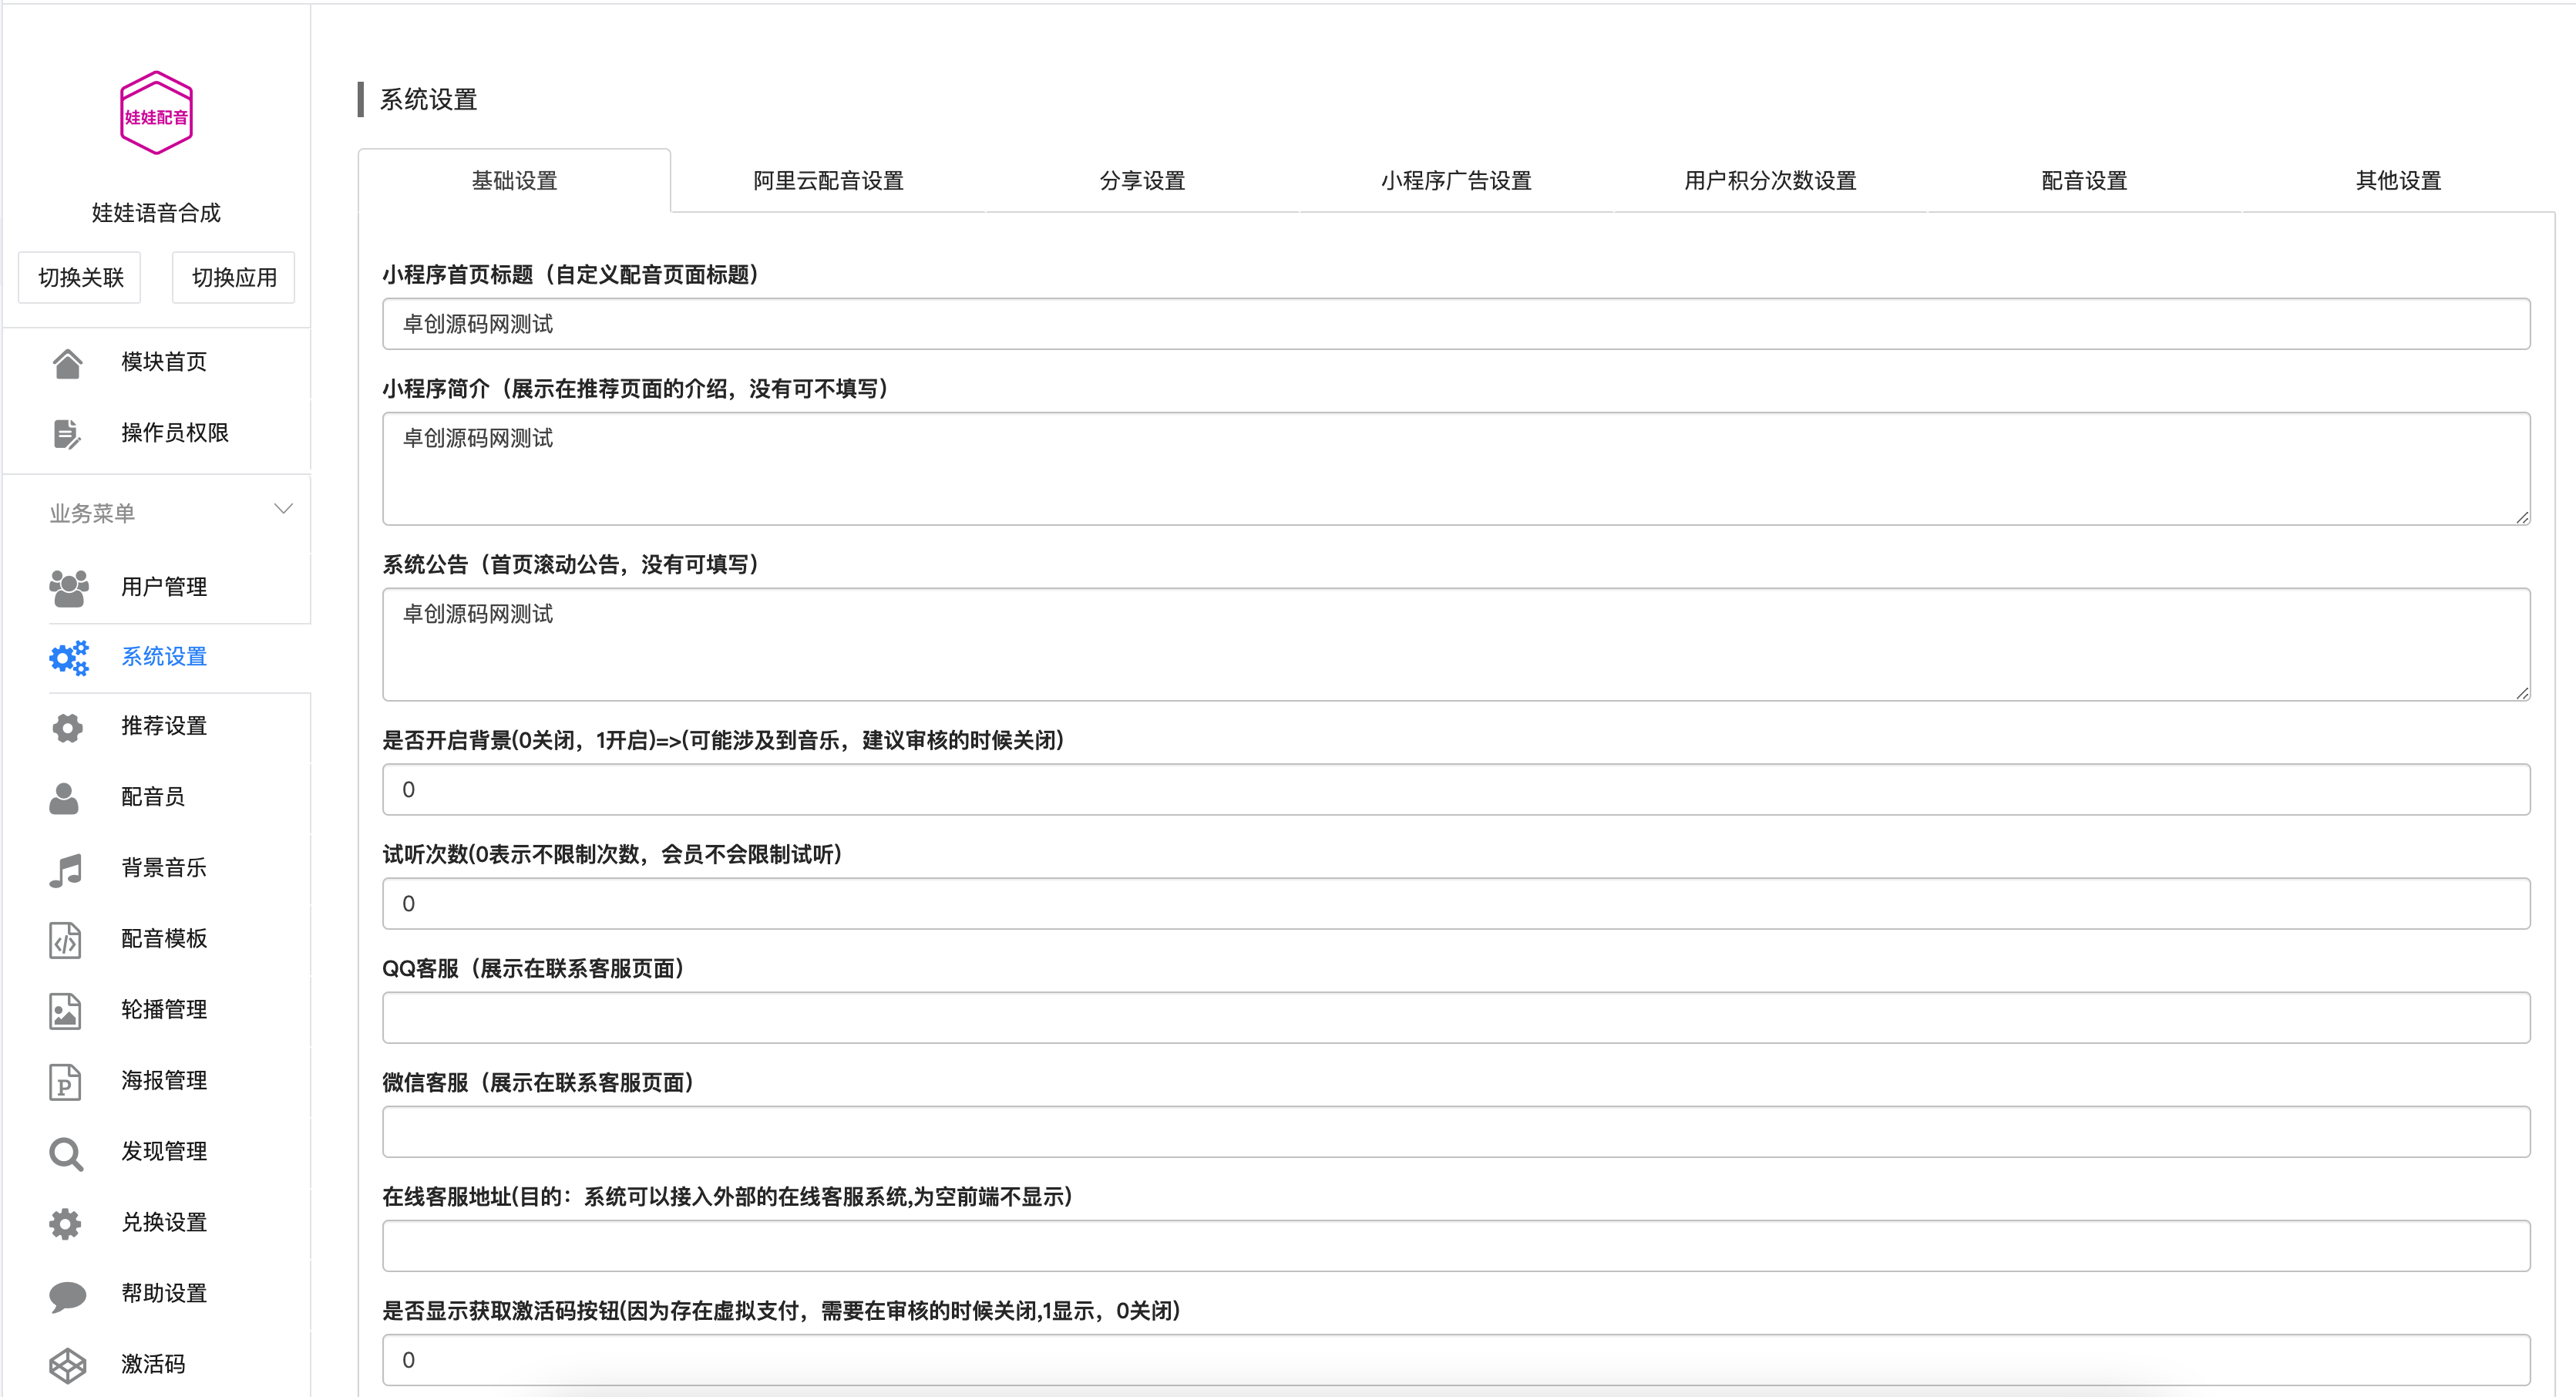Click the home icon beside 模块首页
Screen dimensions: 2576x1397
pyautogui.click(x=67, y=363)
